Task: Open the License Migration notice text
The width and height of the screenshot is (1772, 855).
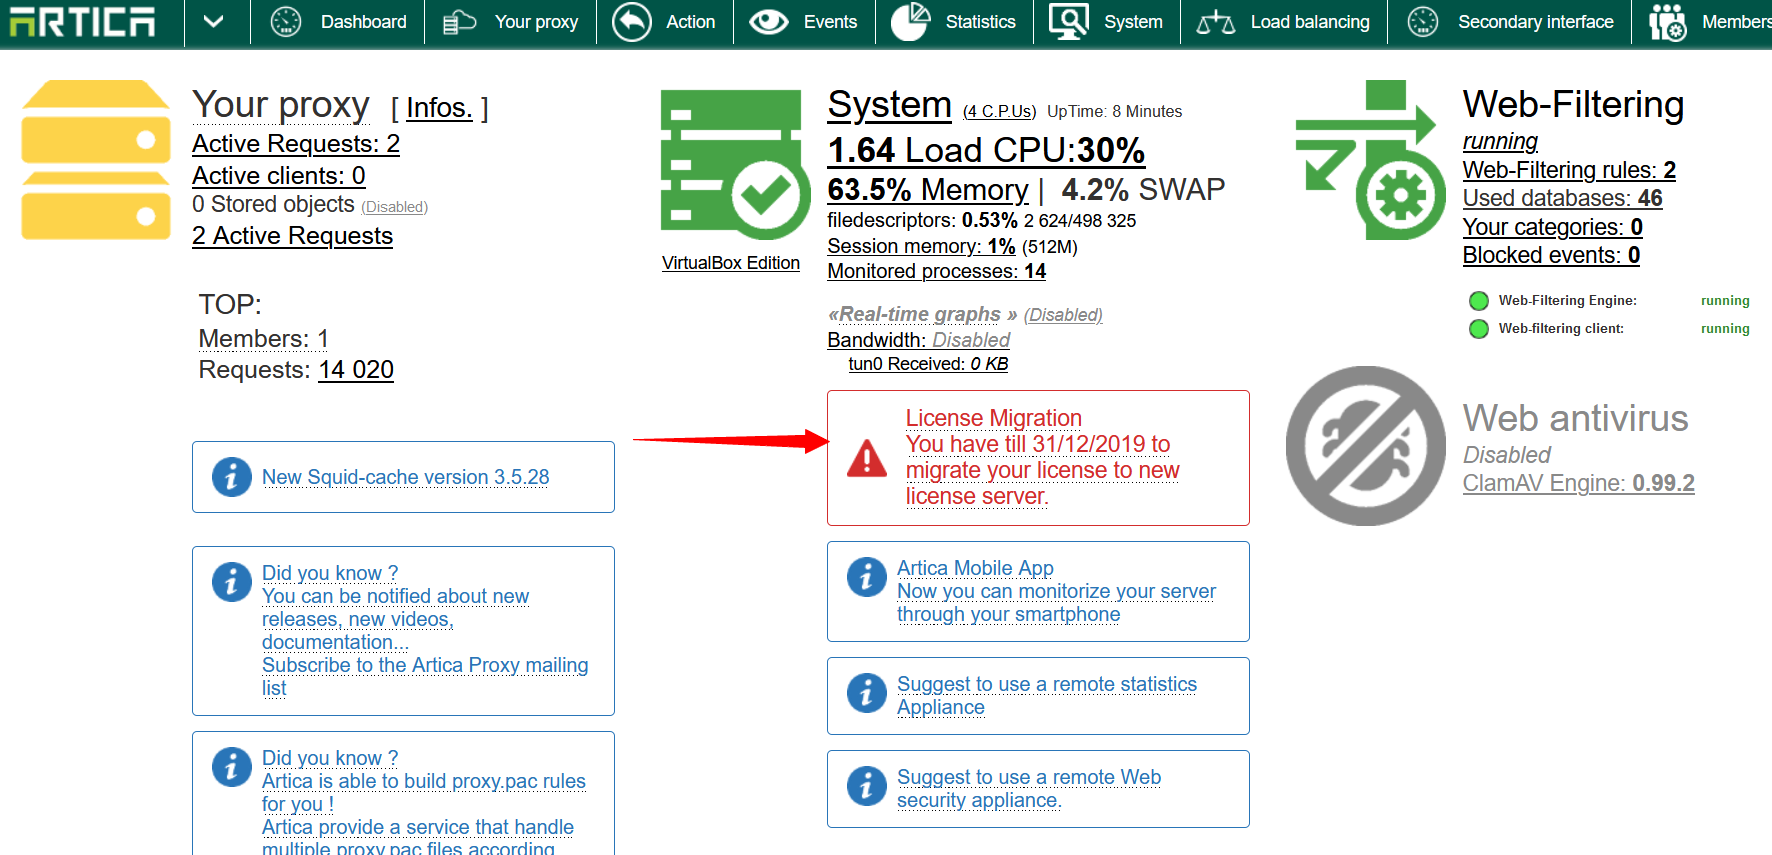Action: pyautogui.click(x=1042, y=457)
